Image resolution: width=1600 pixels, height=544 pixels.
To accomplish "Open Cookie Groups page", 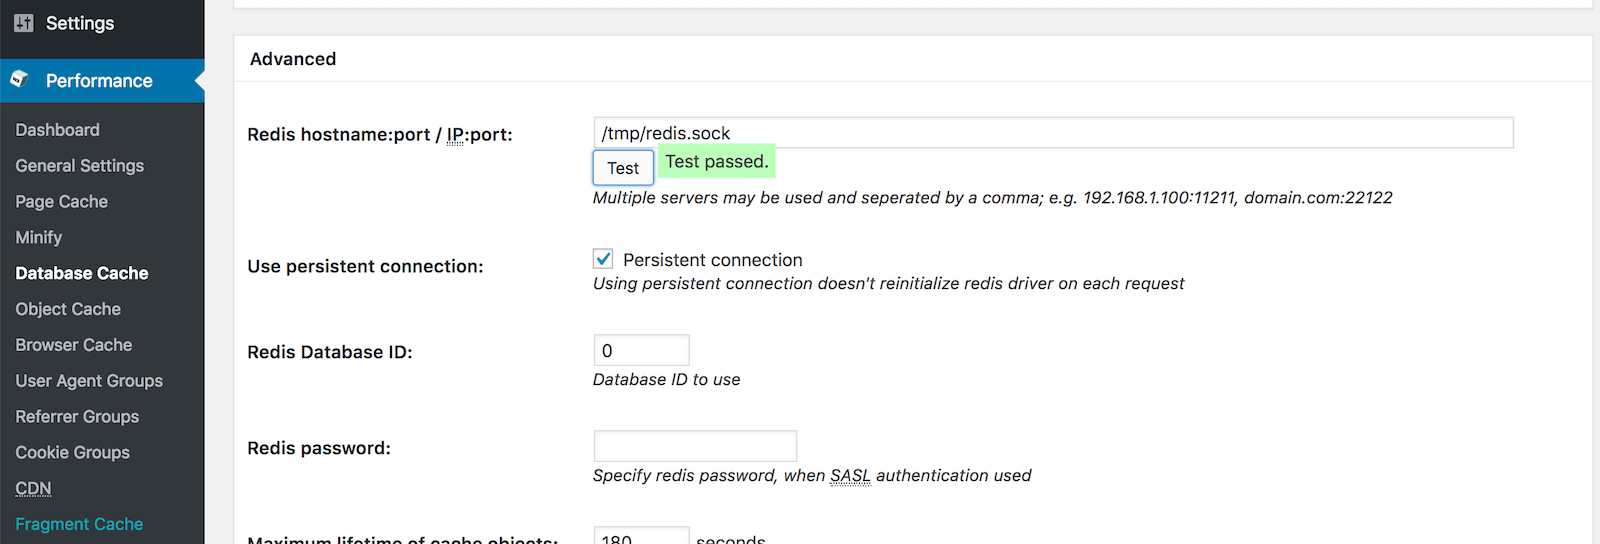I will click(x=72, y=453).
